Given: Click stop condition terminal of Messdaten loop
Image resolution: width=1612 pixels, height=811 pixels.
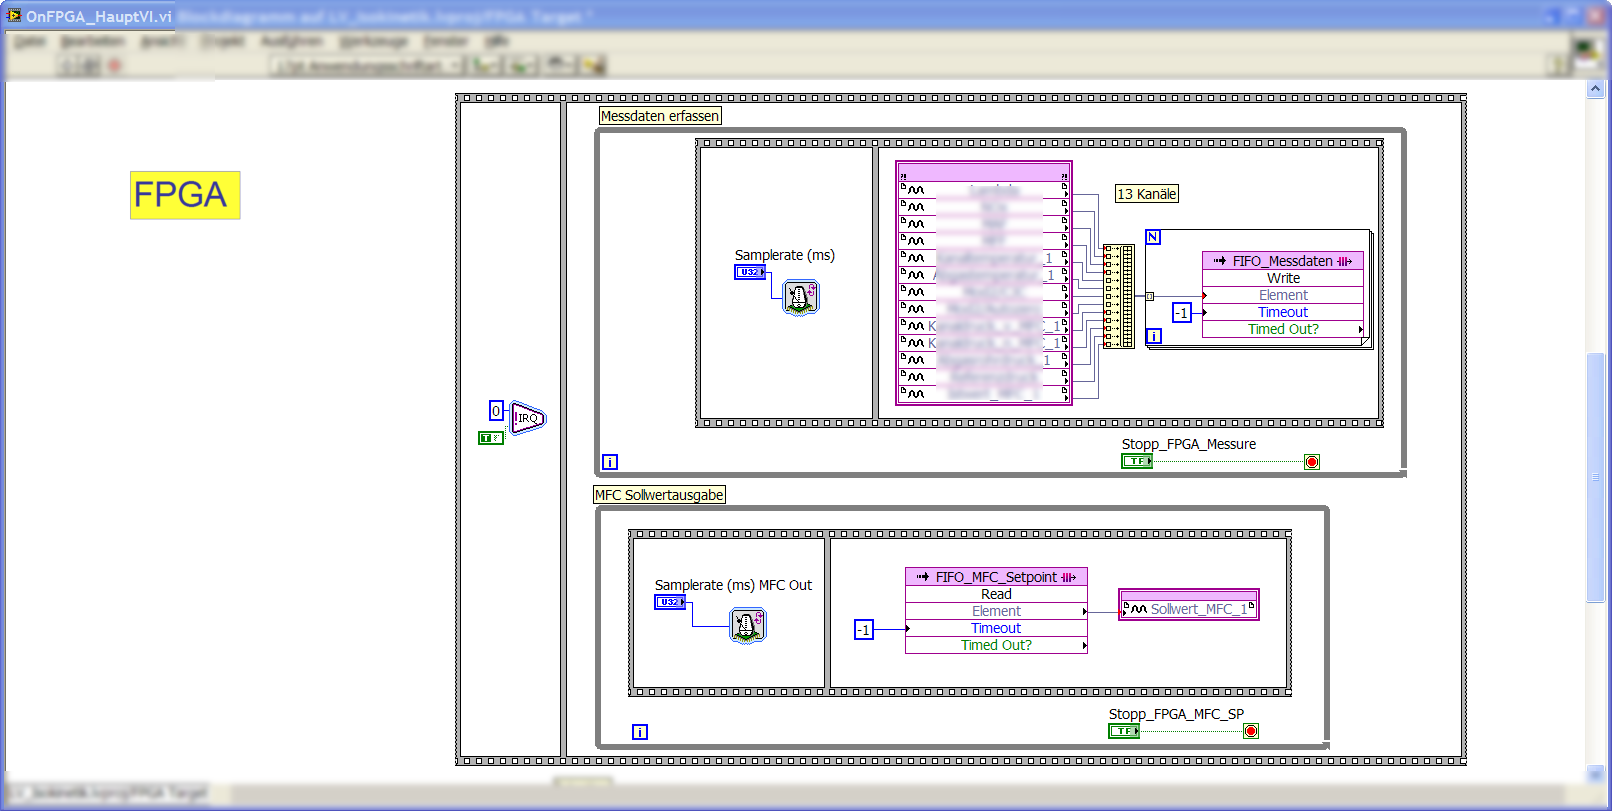Looking at the screenshot, I should point(1312,462).
